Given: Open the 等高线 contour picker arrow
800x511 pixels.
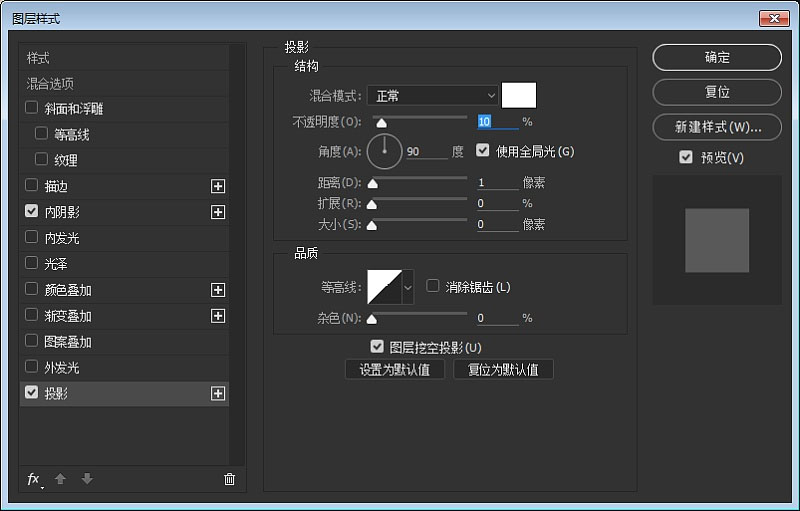Looking at the screenshot, I should [x=408, y=287].
